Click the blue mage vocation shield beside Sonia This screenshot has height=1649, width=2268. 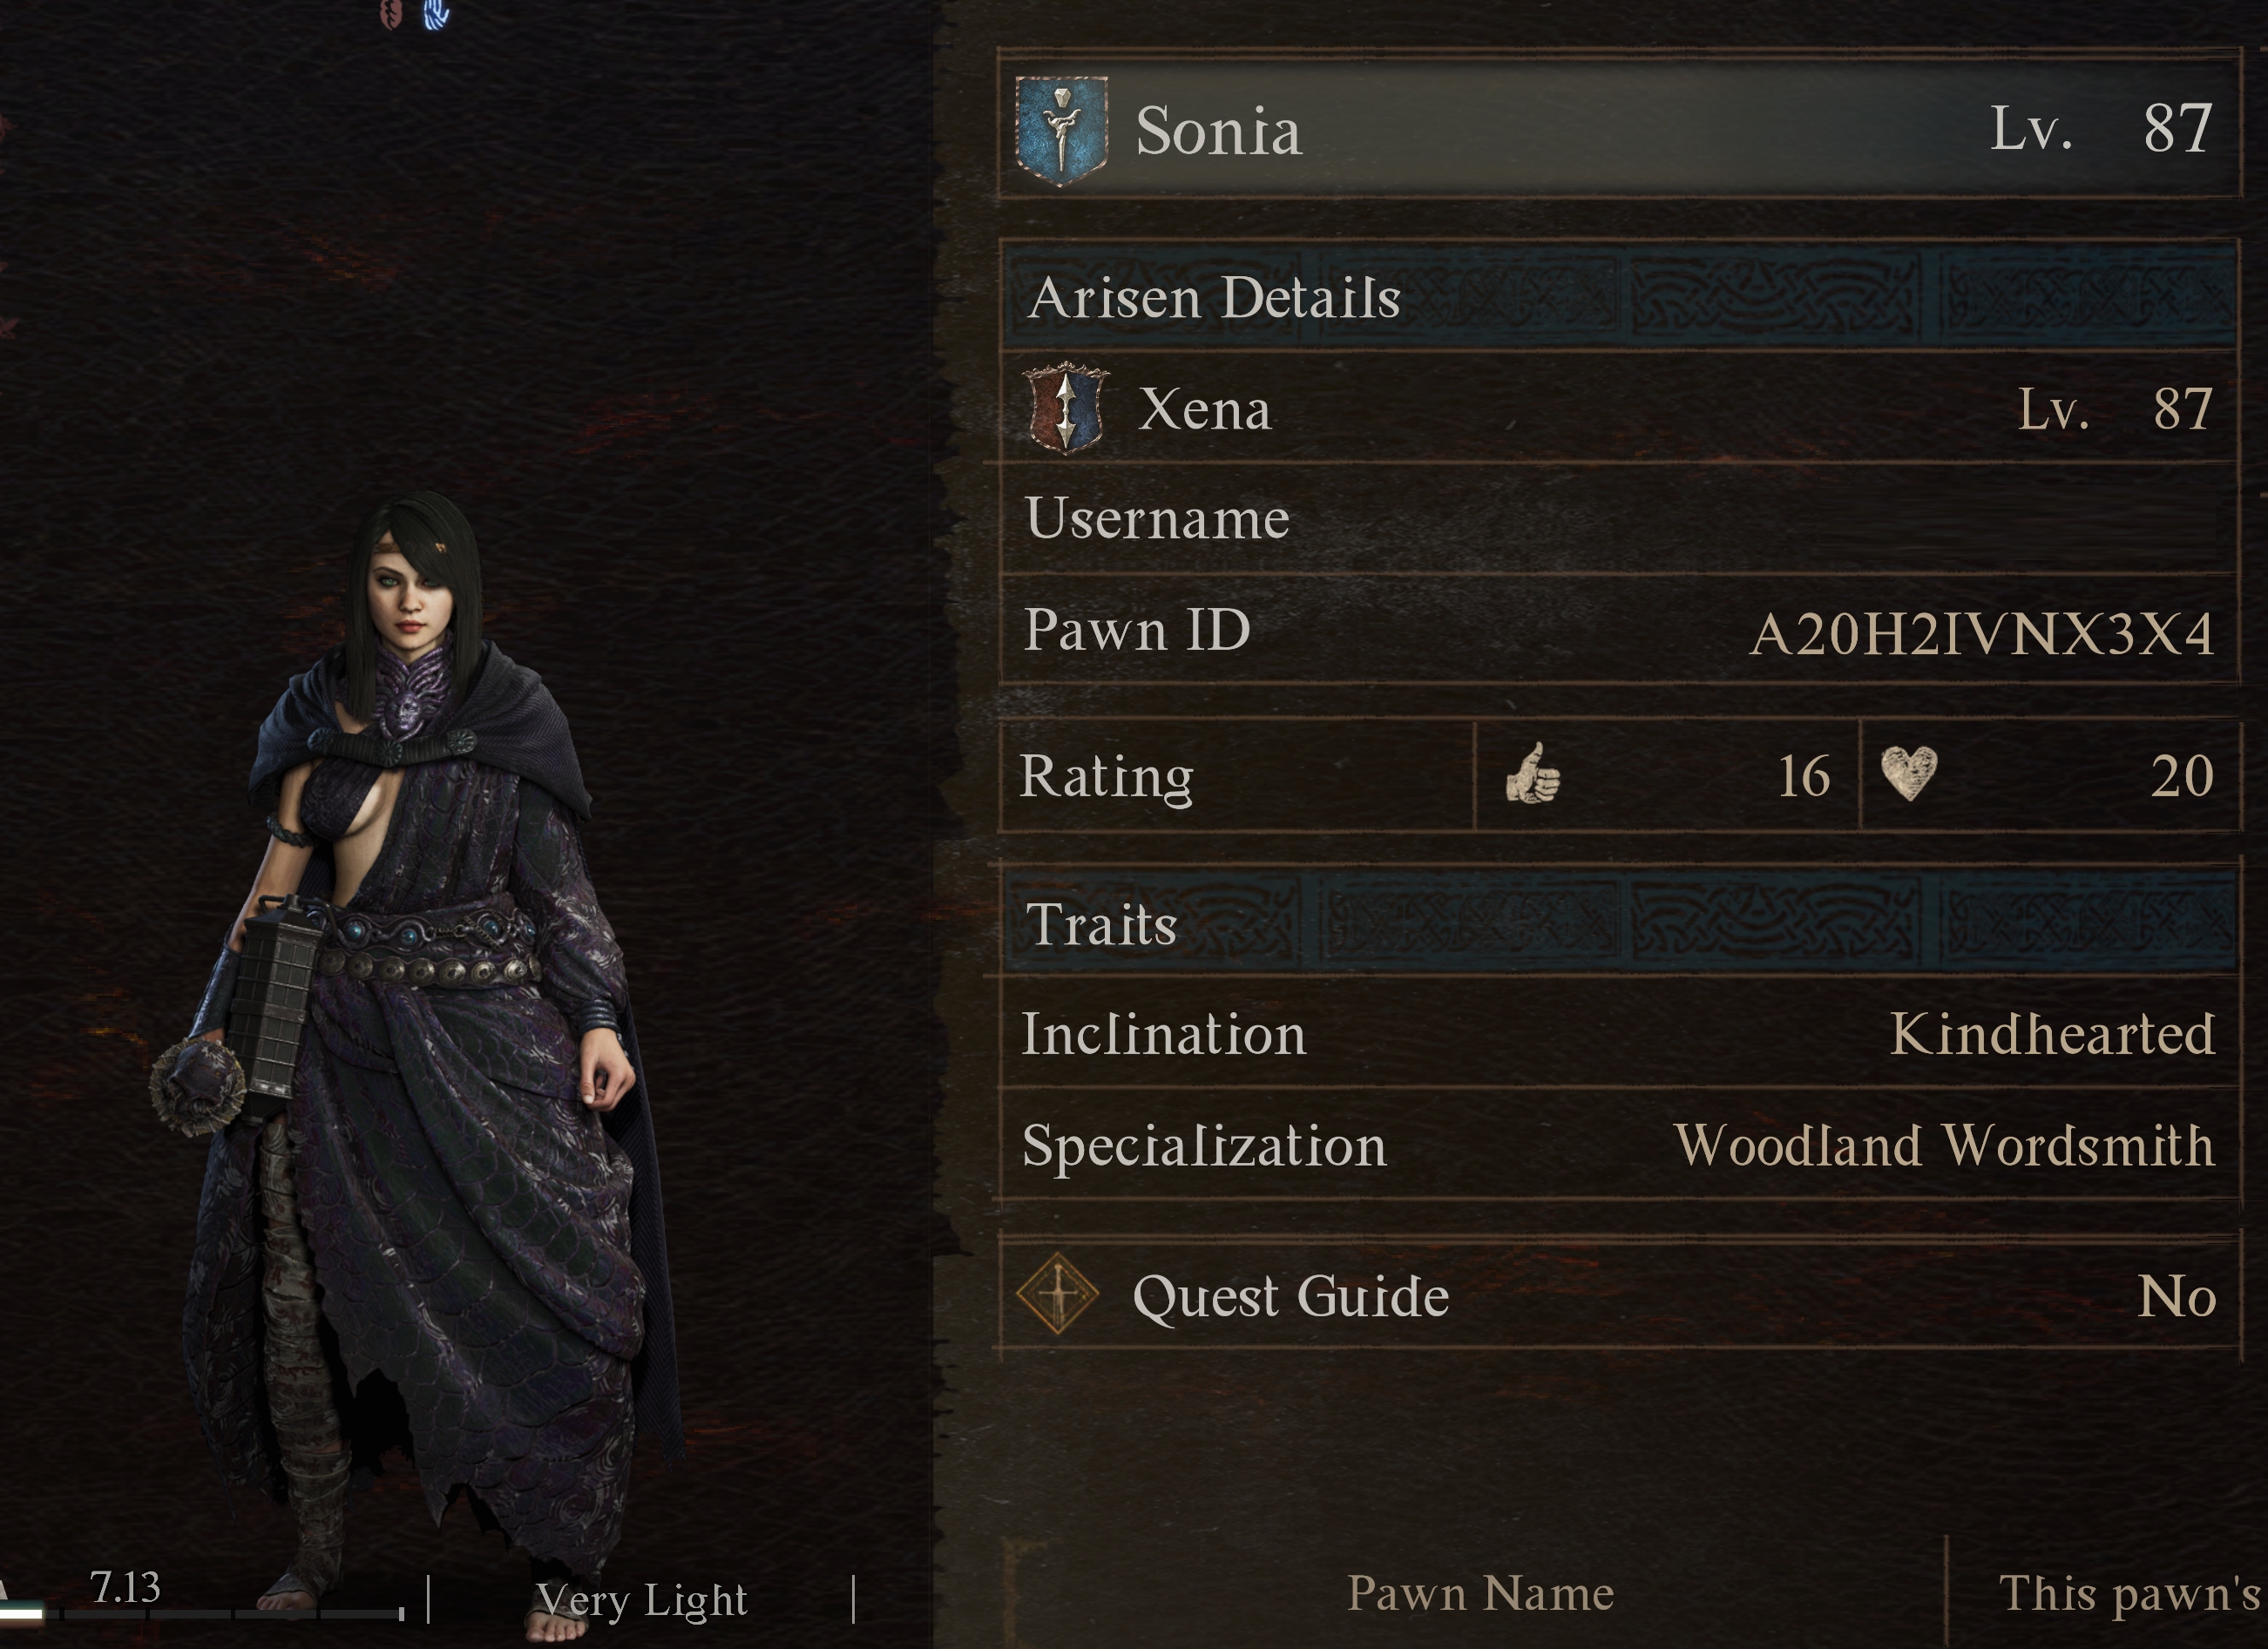[x=1061, y=130]
